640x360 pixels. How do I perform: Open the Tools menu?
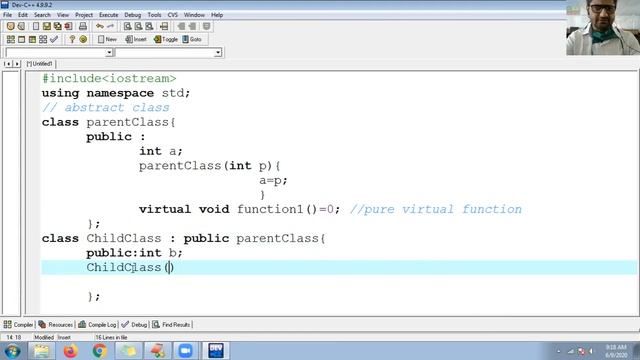154,15
